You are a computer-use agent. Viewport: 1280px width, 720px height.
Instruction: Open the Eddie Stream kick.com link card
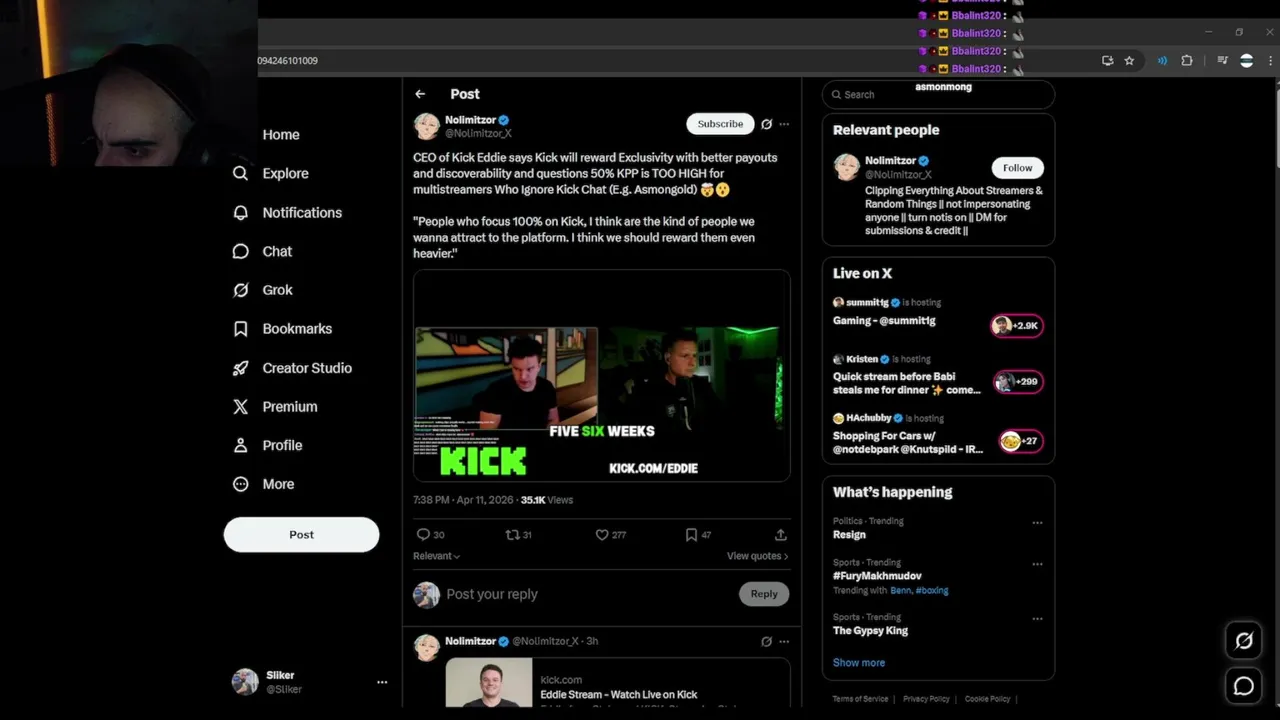[x=618, y=683]
